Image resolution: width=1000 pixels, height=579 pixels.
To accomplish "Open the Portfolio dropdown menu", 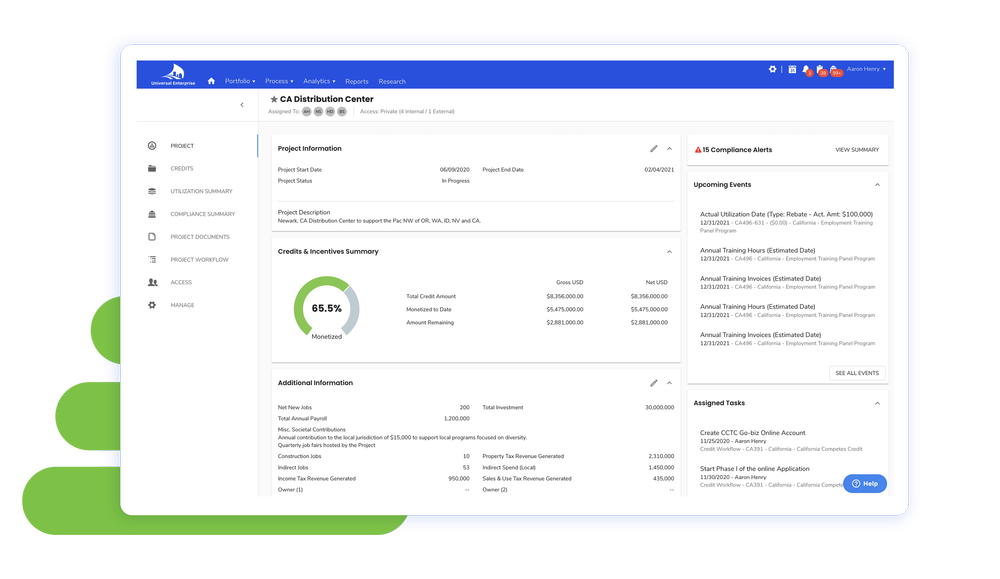I will point(240,81).
